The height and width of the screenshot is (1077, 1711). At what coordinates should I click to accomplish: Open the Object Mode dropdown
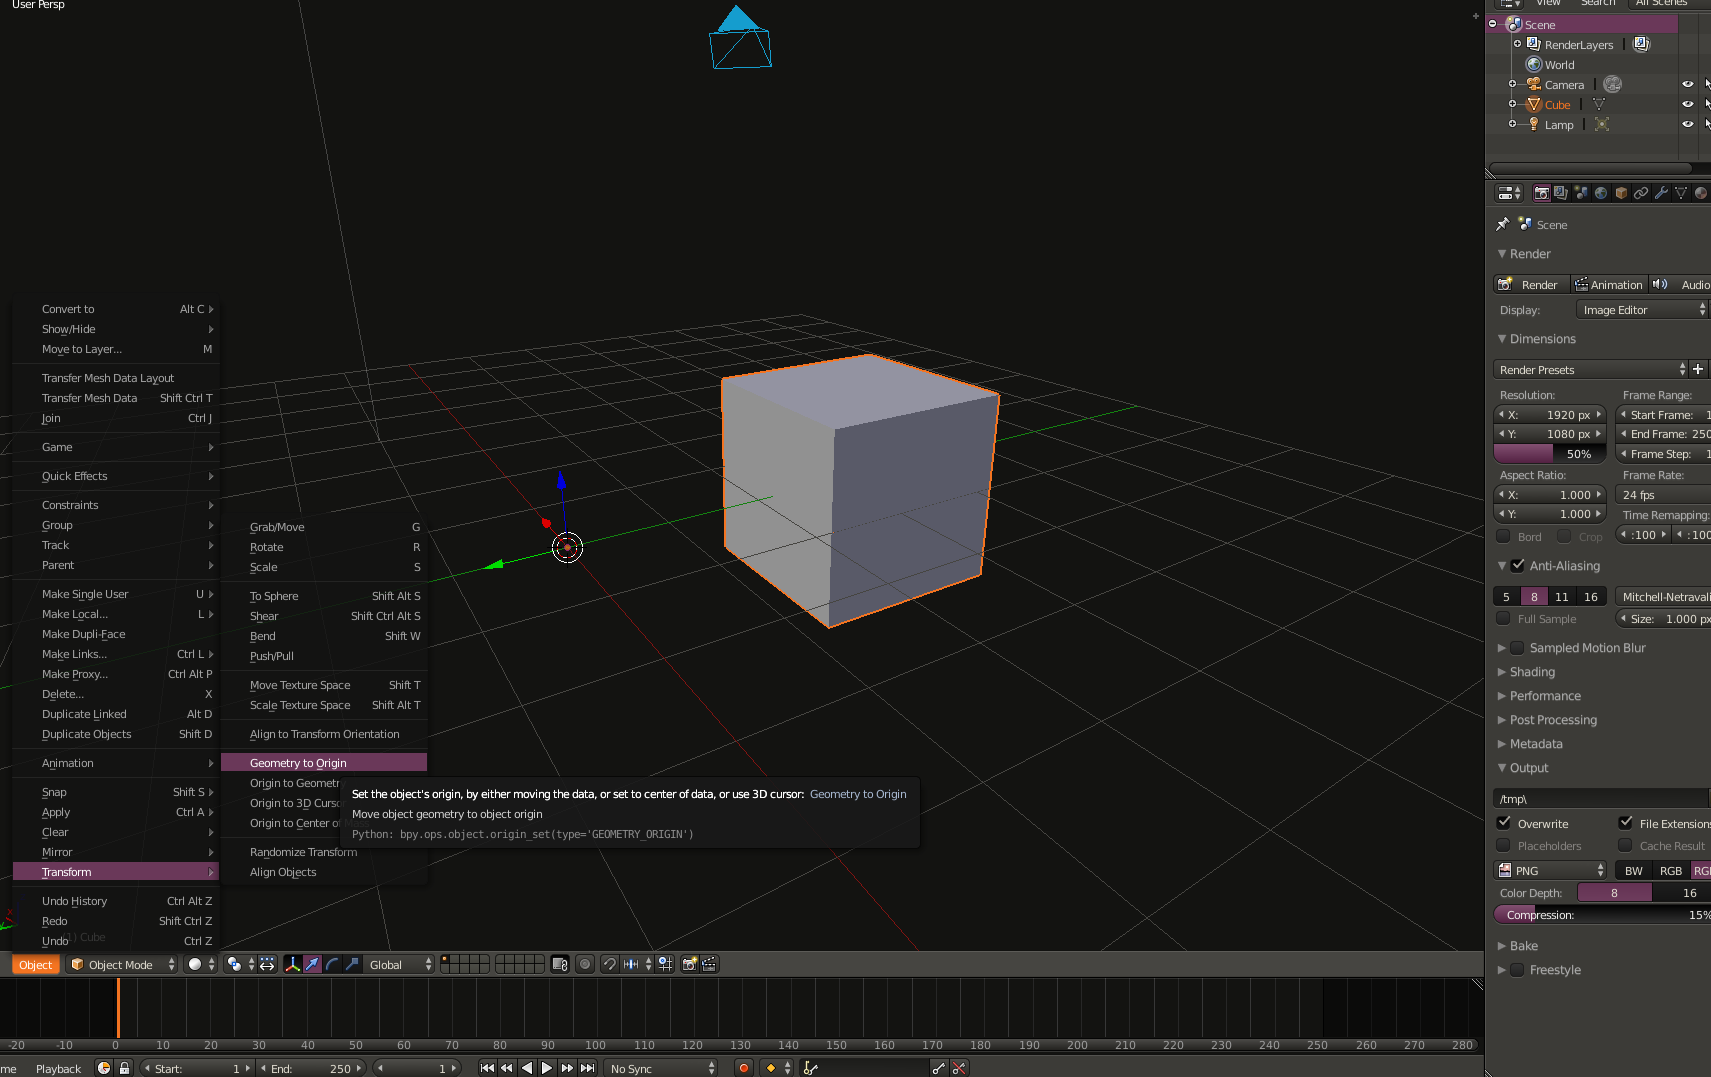[122, 964]
